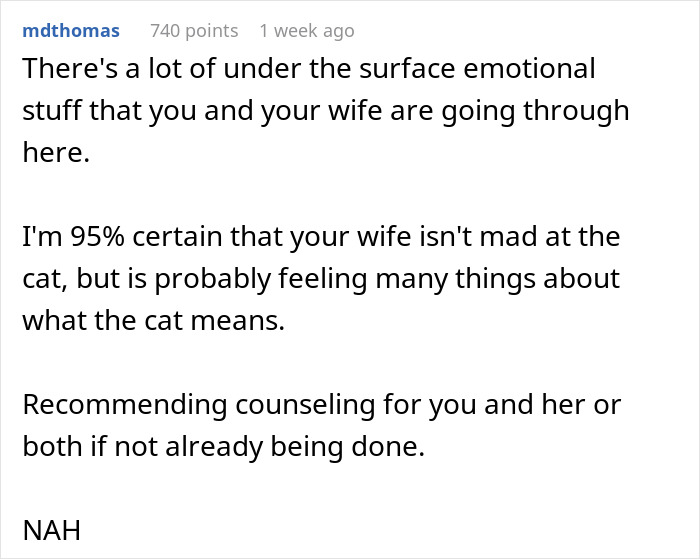
Task: Click the 740 points score label
Action: point(194,31)
